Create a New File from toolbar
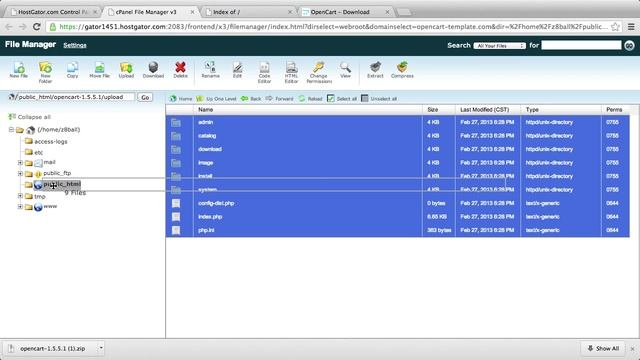Viewport: 640px width, 360px height. (x=18, y=70)
